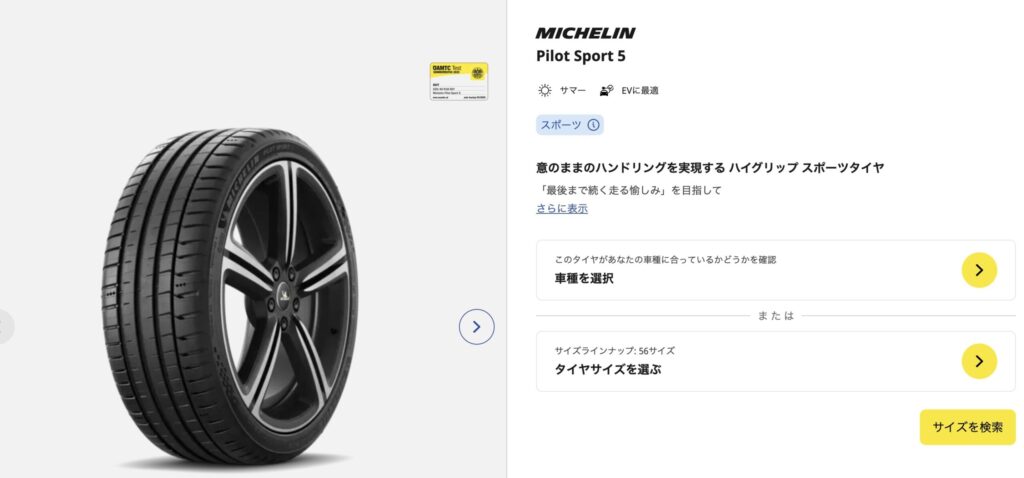Open the タイヤサイズを選ぶ option
The width and height of the screenshot is (1024, 478).
[x=608, y=369]
